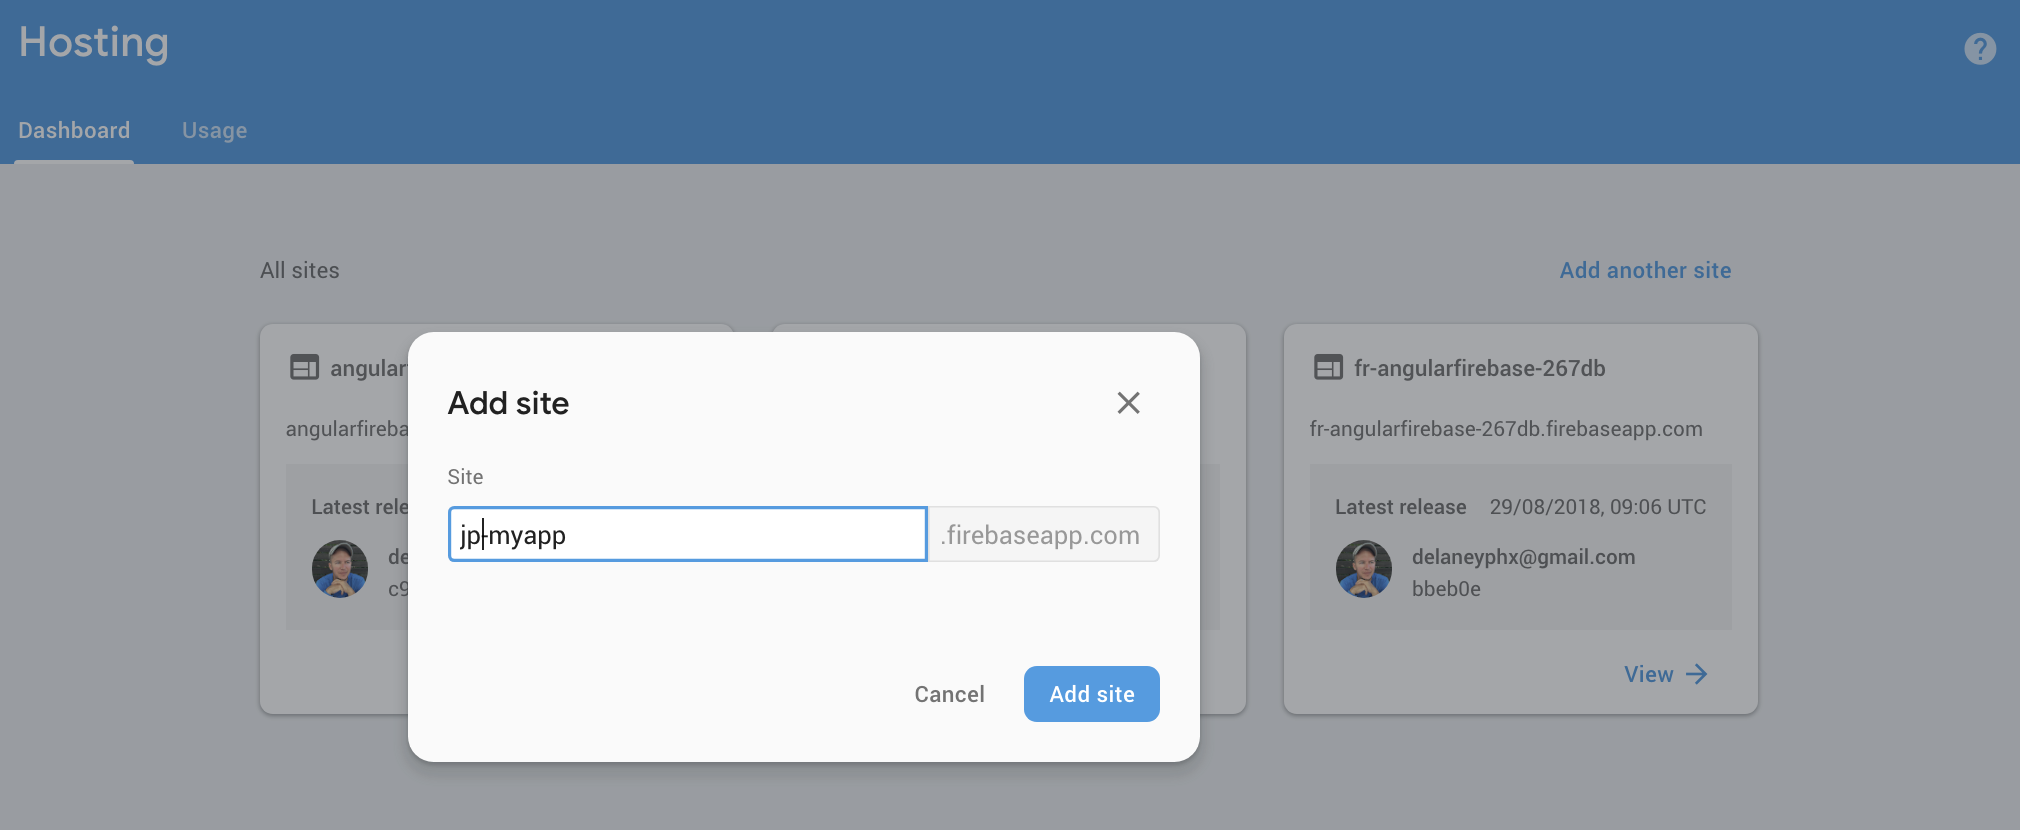
Task: Click the site icon on the angular site card
Action: point(303,367)
